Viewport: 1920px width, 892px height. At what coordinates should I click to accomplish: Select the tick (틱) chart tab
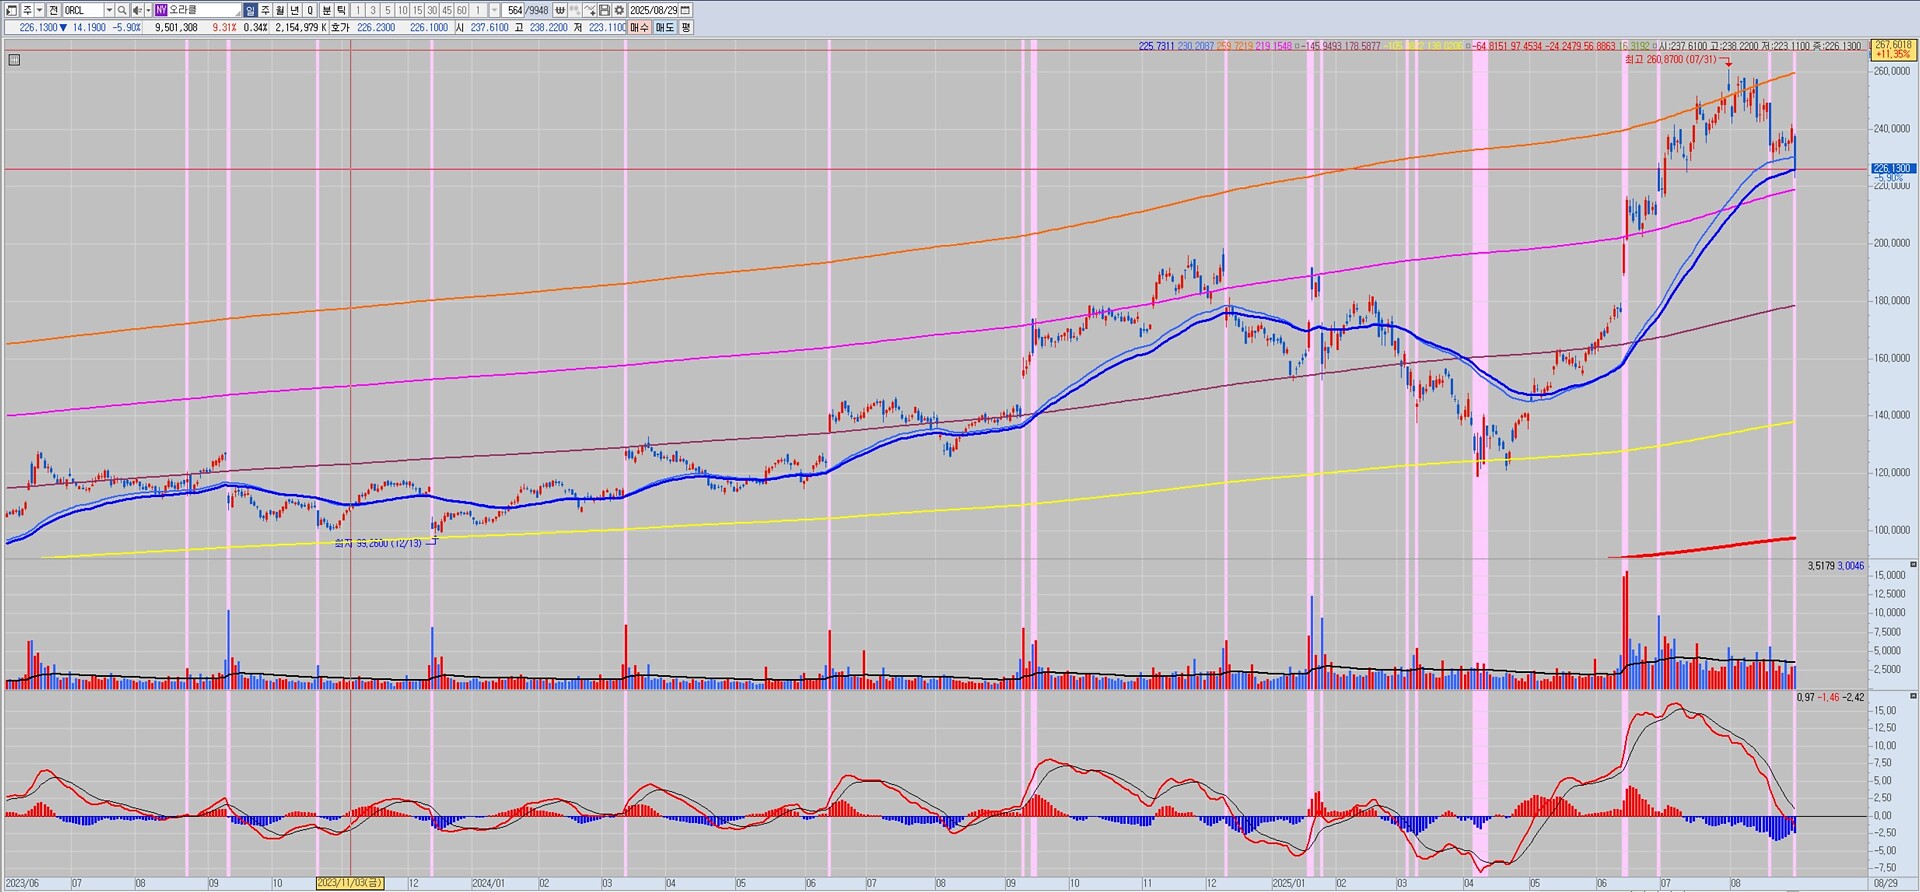pyautogui.click(x=341, y=10)
